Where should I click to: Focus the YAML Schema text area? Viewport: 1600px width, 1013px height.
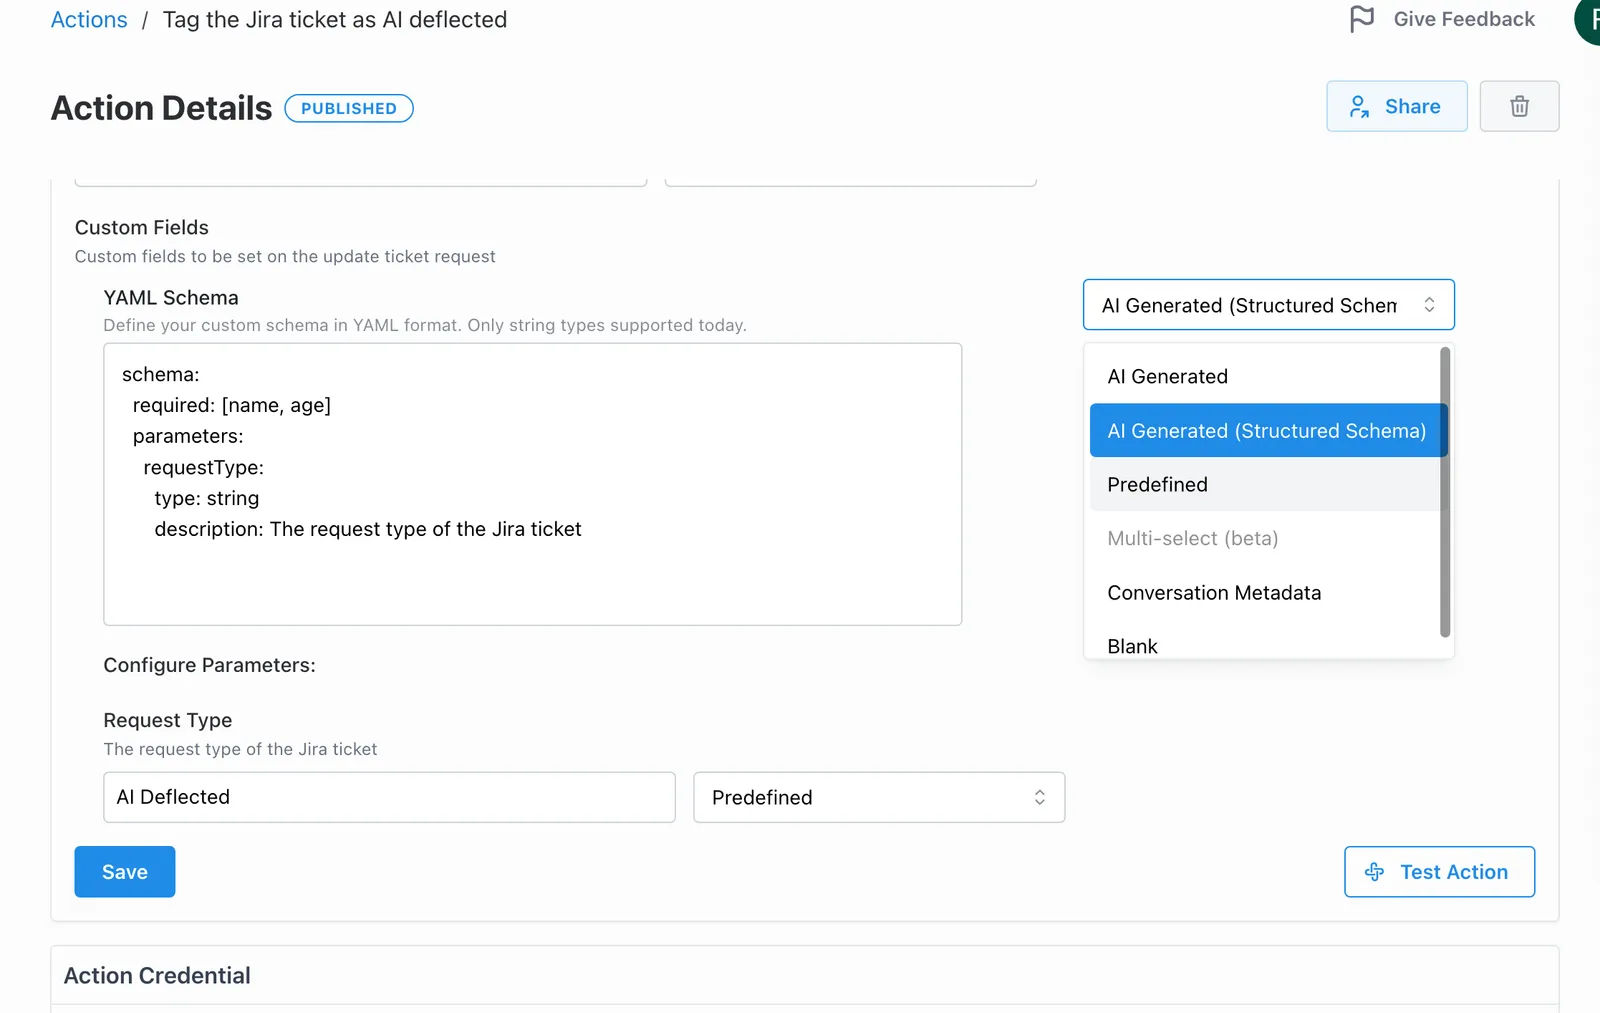coord(533,485)
